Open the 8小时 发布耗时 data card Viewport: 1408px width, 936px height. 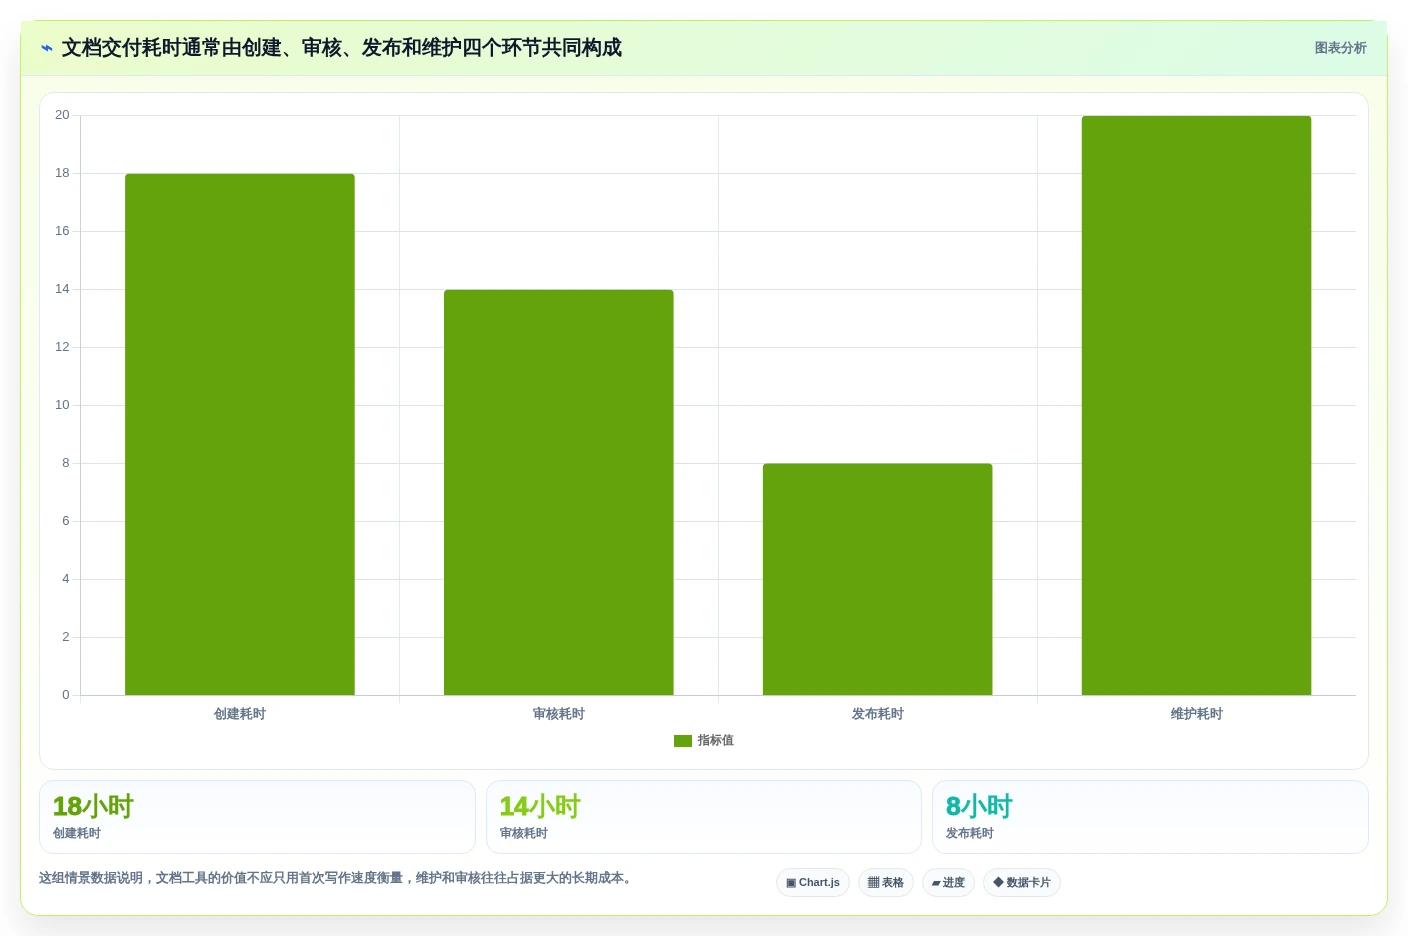[1150, 817]
